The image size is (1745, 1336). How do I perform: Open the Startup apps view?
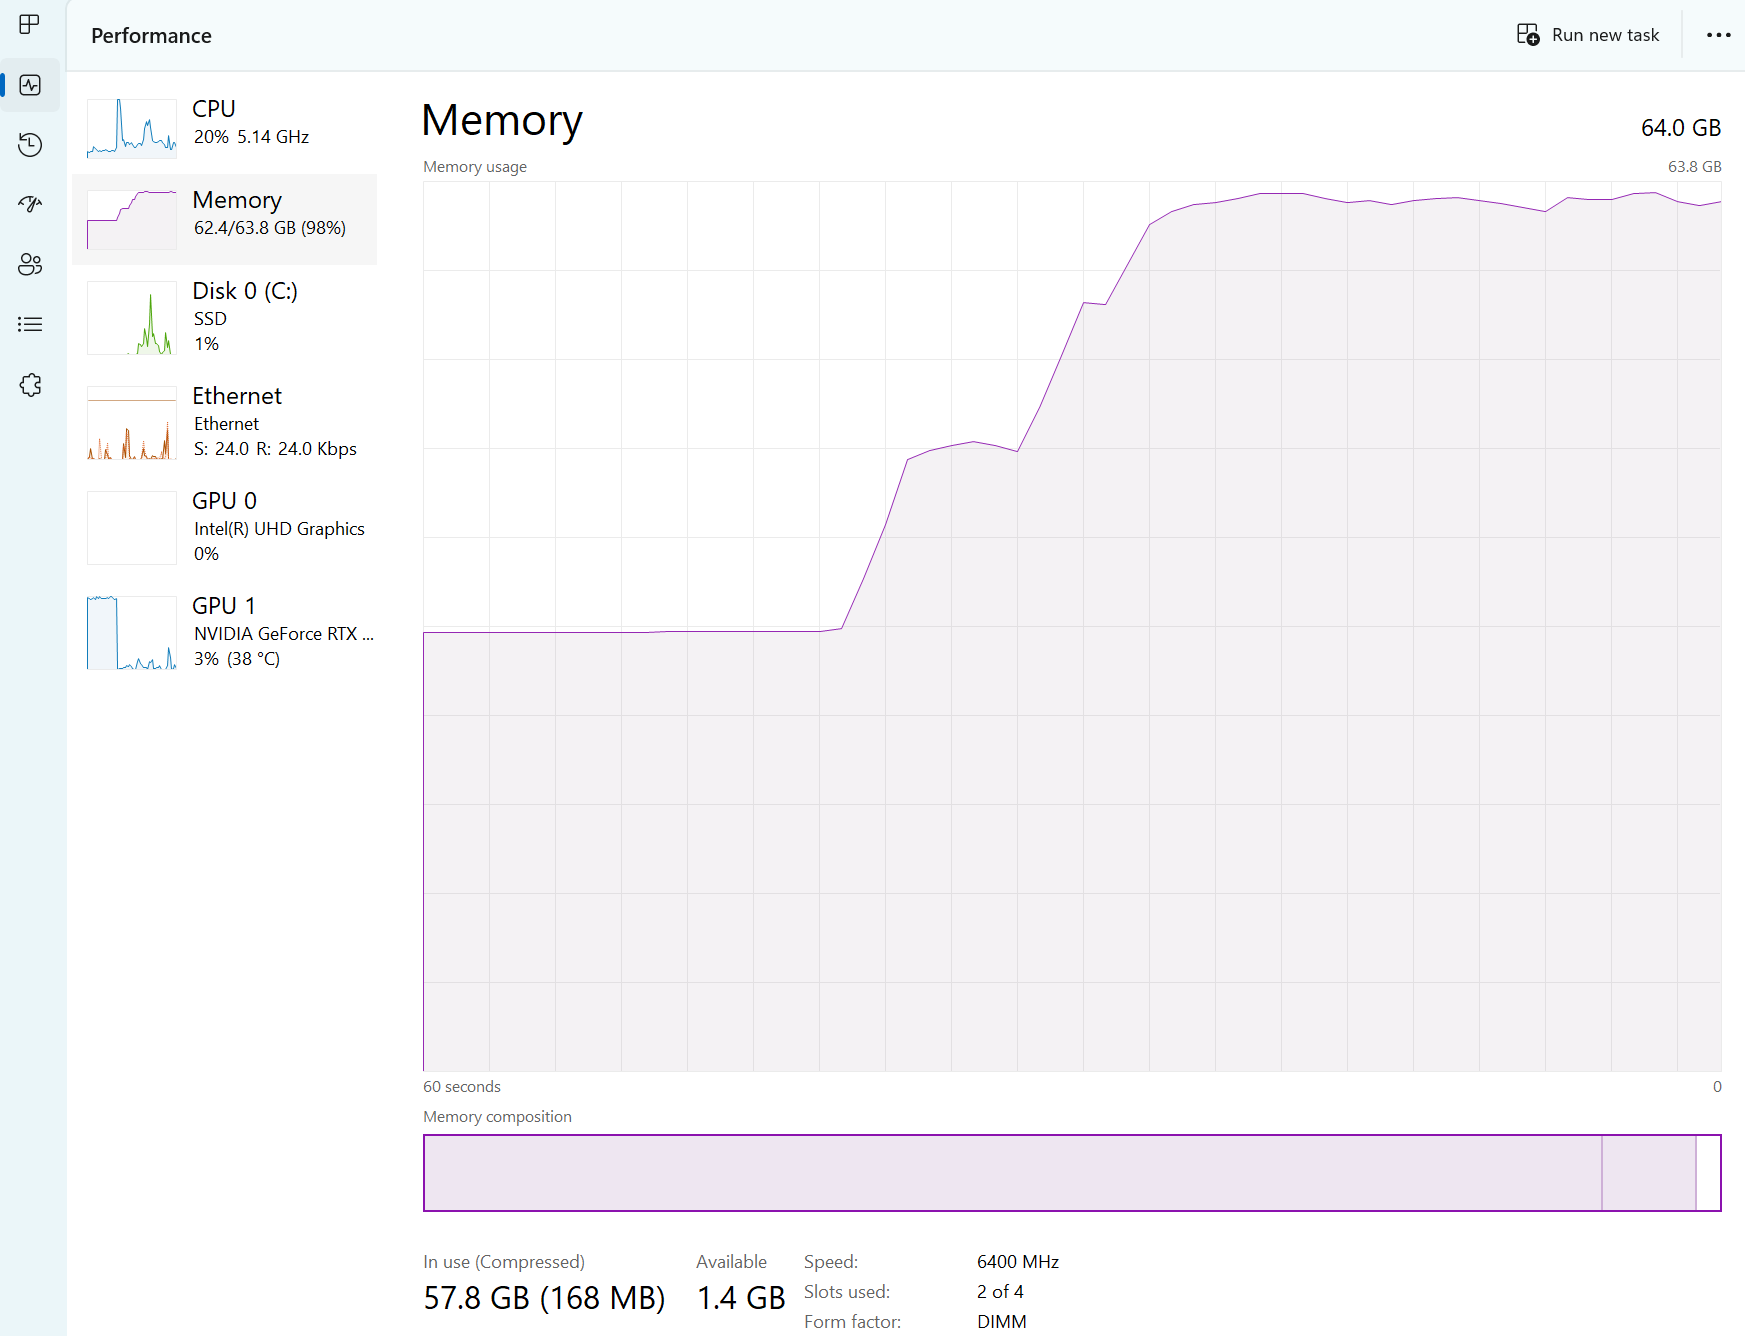pyautogui.click(x=29, y=205)
